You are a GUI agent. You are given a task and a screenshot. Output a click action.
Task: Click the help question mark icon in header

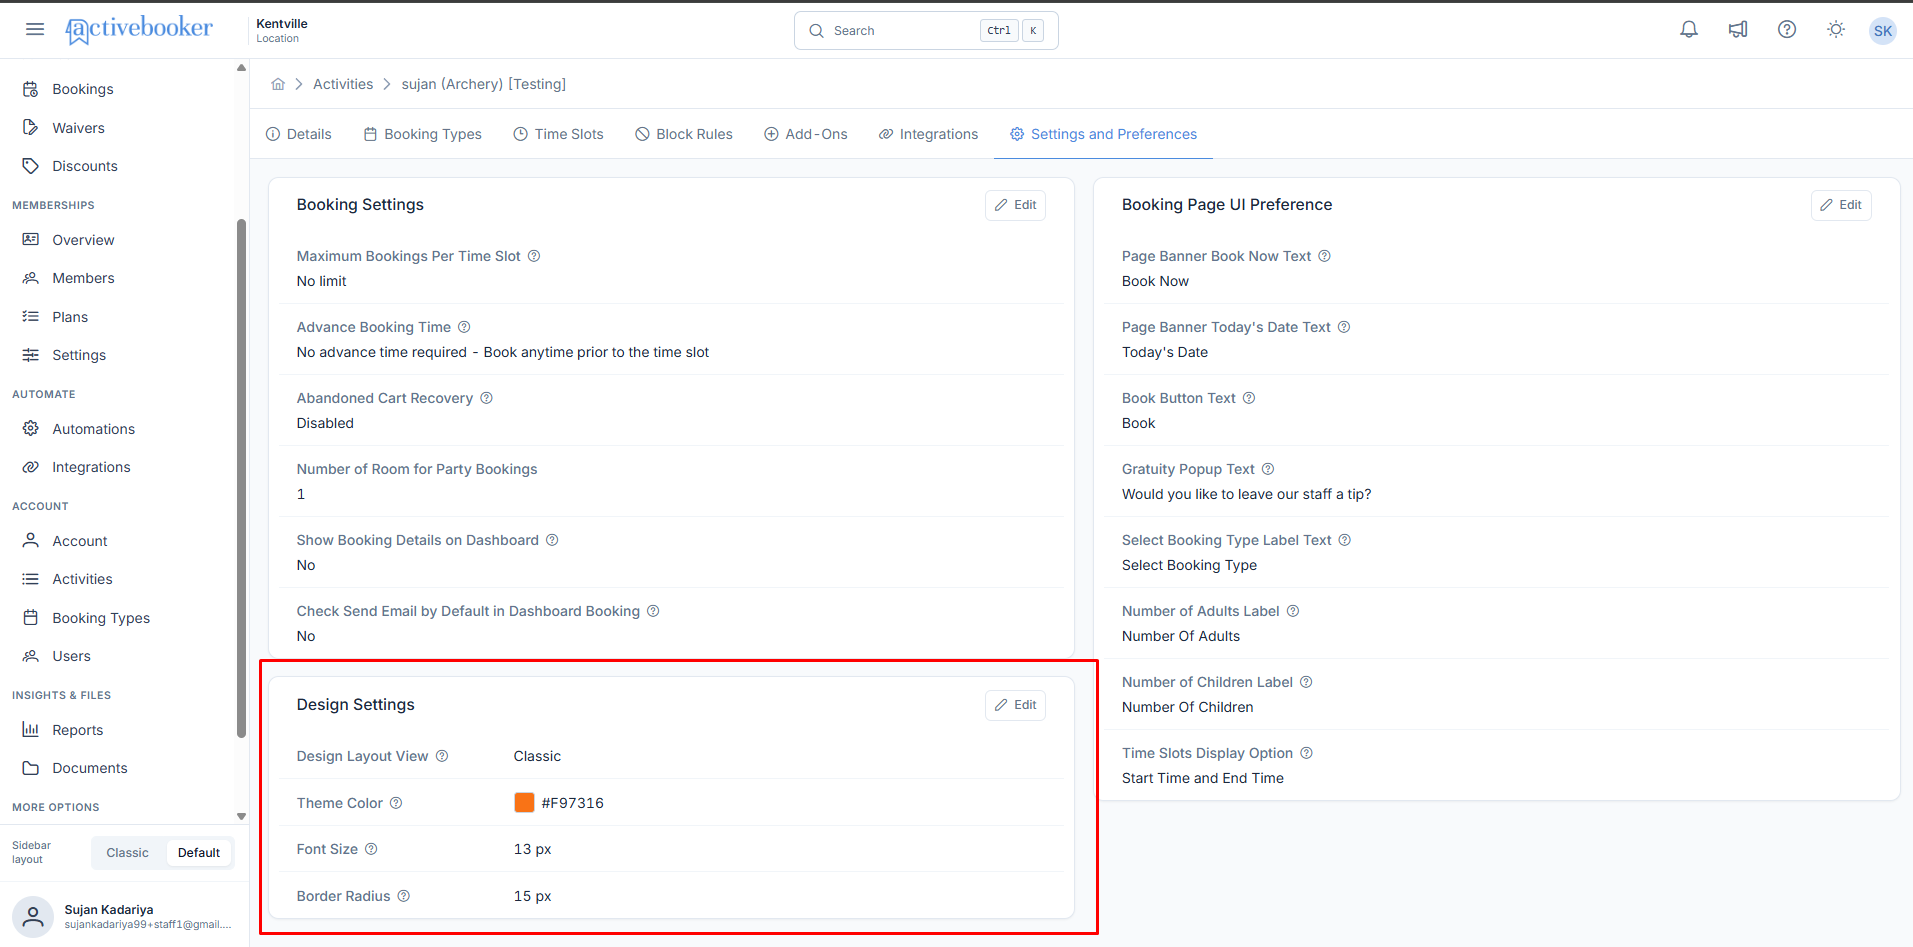coord(1787,30)
